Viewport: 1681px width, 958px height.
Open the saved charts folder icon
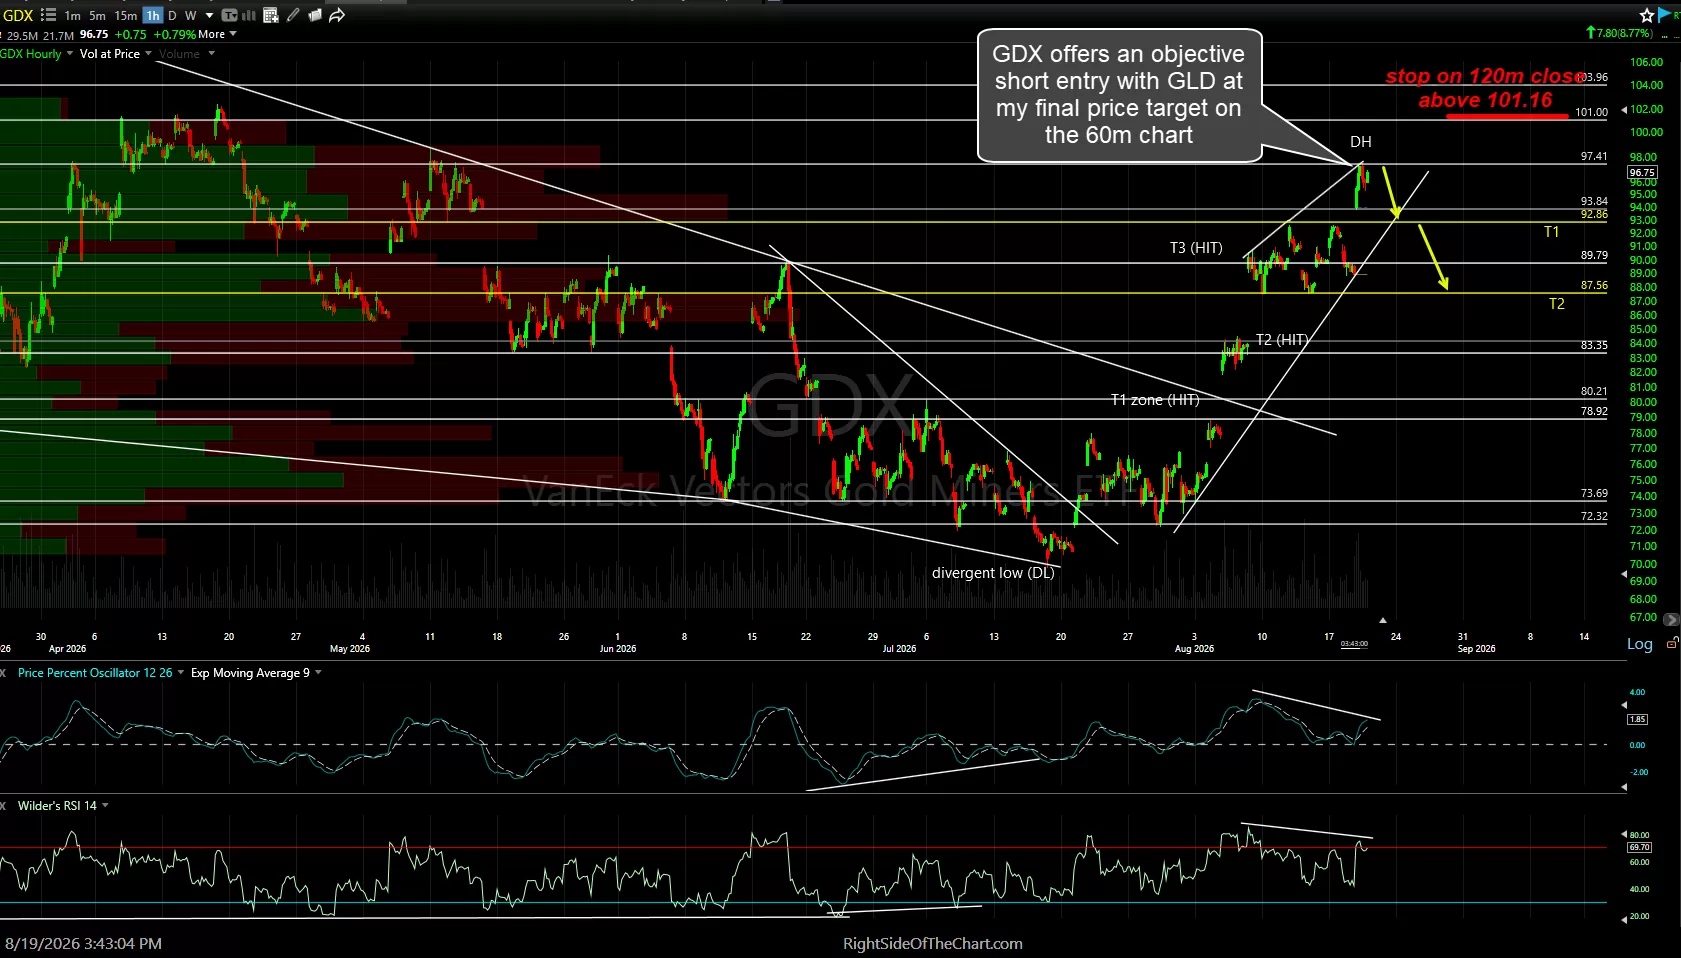tap(314, 15)
